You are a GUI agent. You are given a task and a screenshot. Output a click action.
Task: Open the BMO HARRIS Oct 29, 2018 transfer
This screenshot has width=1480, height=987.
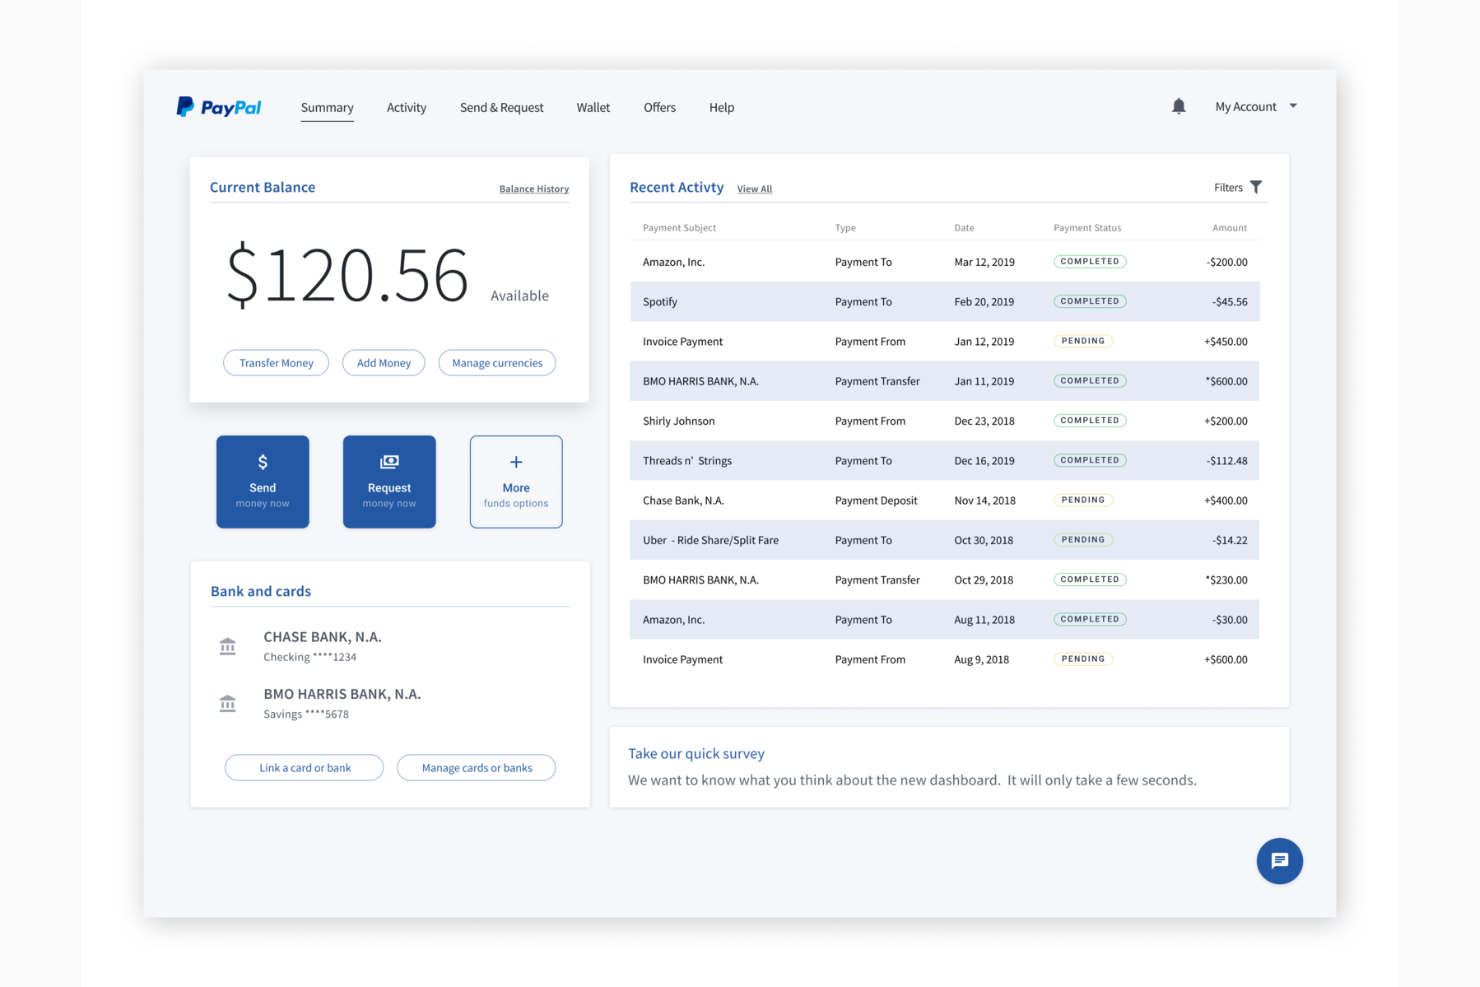(945, 580)
